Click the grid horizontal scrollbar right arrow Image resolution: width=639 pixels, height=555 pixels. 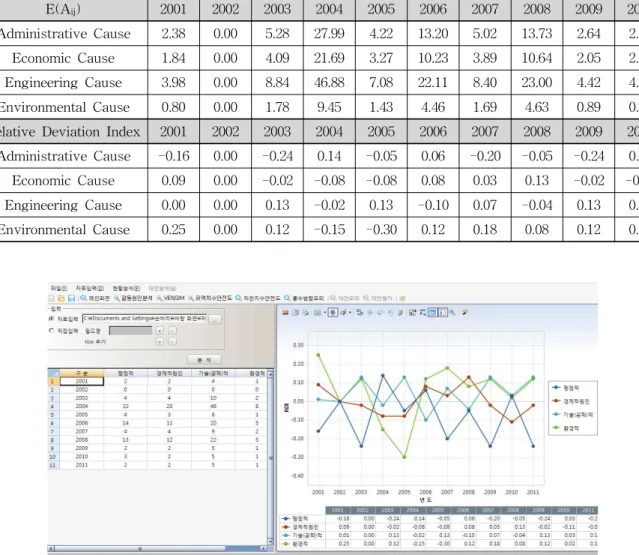click(264, 548)
